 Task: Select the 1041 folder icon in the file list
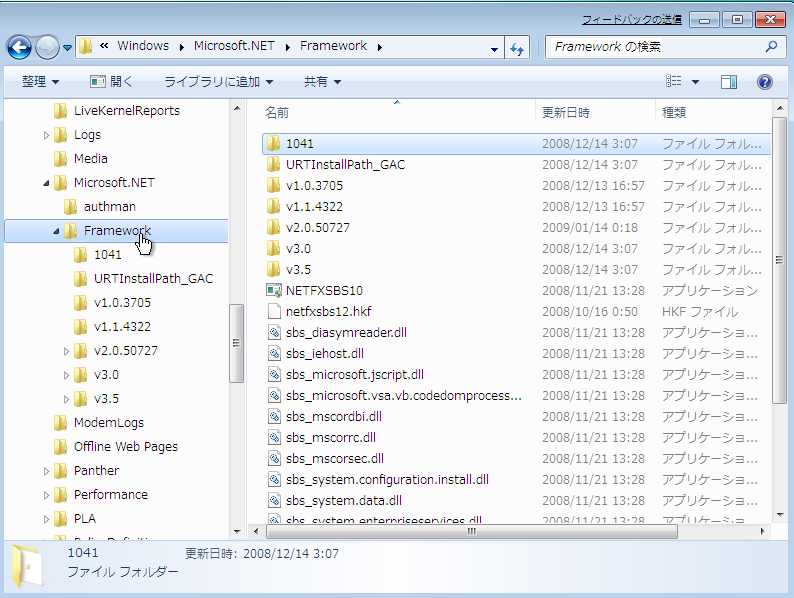click(x=273, y=144)
